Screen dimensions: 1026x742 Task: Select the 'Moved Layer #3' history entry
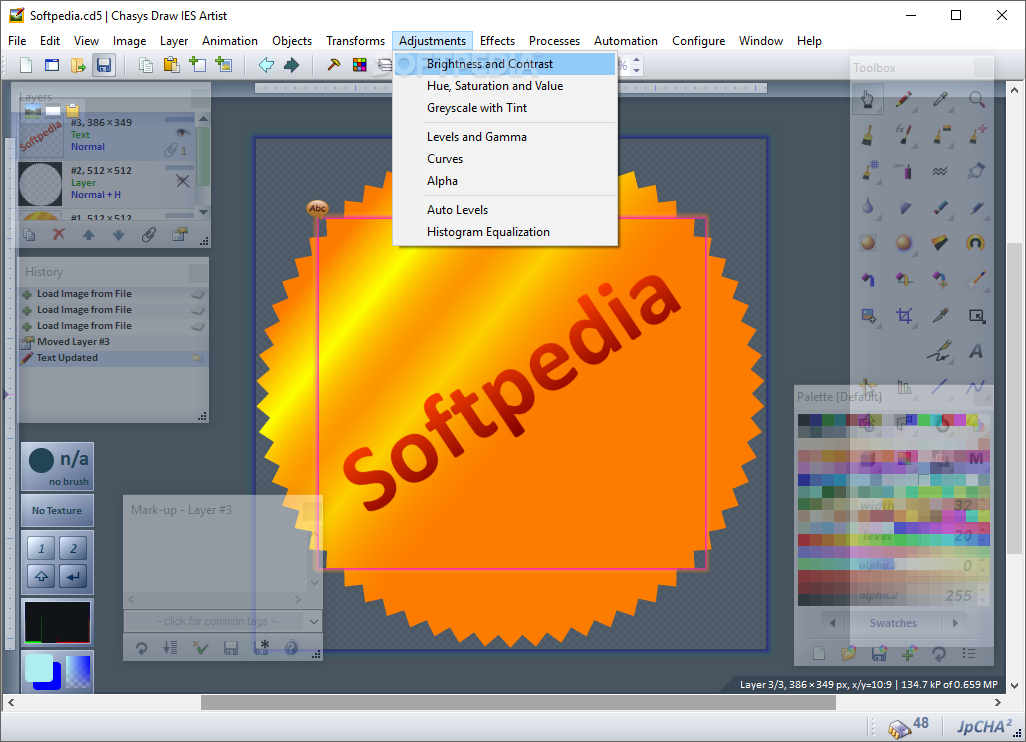[114, 342]
